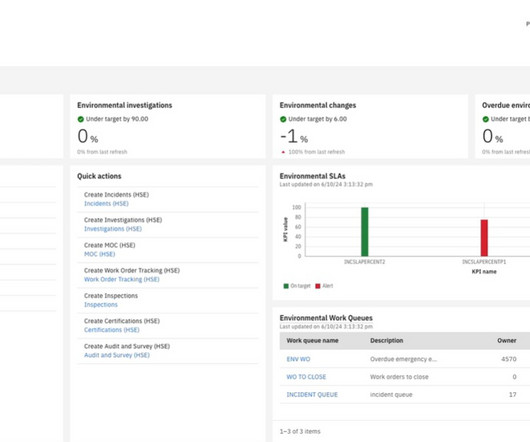Viewport: 530px width, 442px height.
Task: Open the Incidents (HSE) link
Action: click(106, 203)
